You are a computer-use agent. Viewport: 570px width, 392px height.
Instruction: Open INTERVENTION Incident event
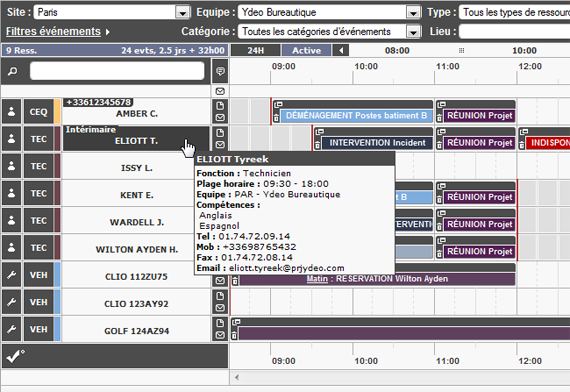(377, 143)
